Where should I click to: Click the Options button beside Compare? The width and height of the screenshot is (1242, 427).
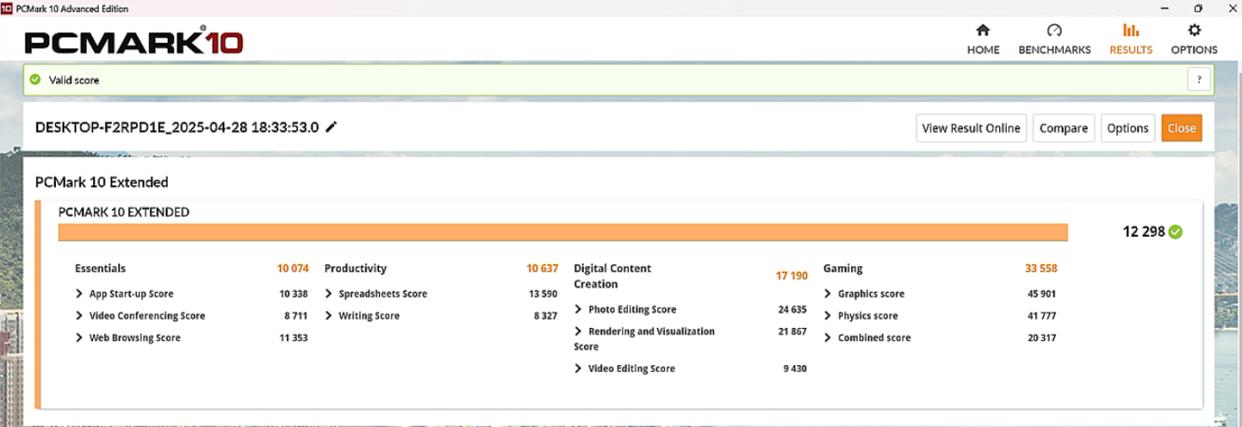(x=1127, y=128)
